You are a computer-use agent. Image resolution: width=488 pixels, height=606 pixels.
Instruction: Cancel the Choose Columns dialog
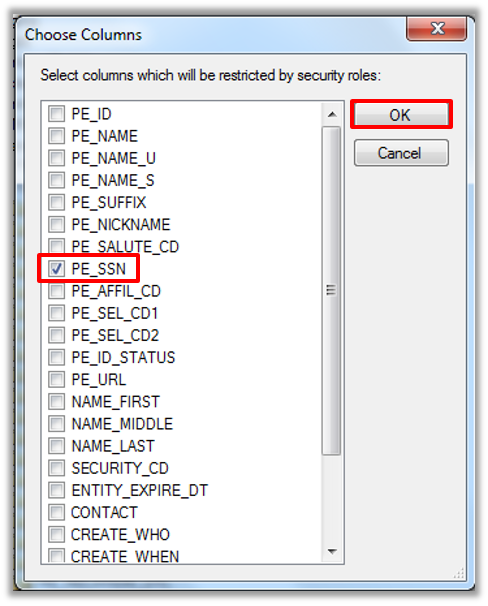click(401, 153)
